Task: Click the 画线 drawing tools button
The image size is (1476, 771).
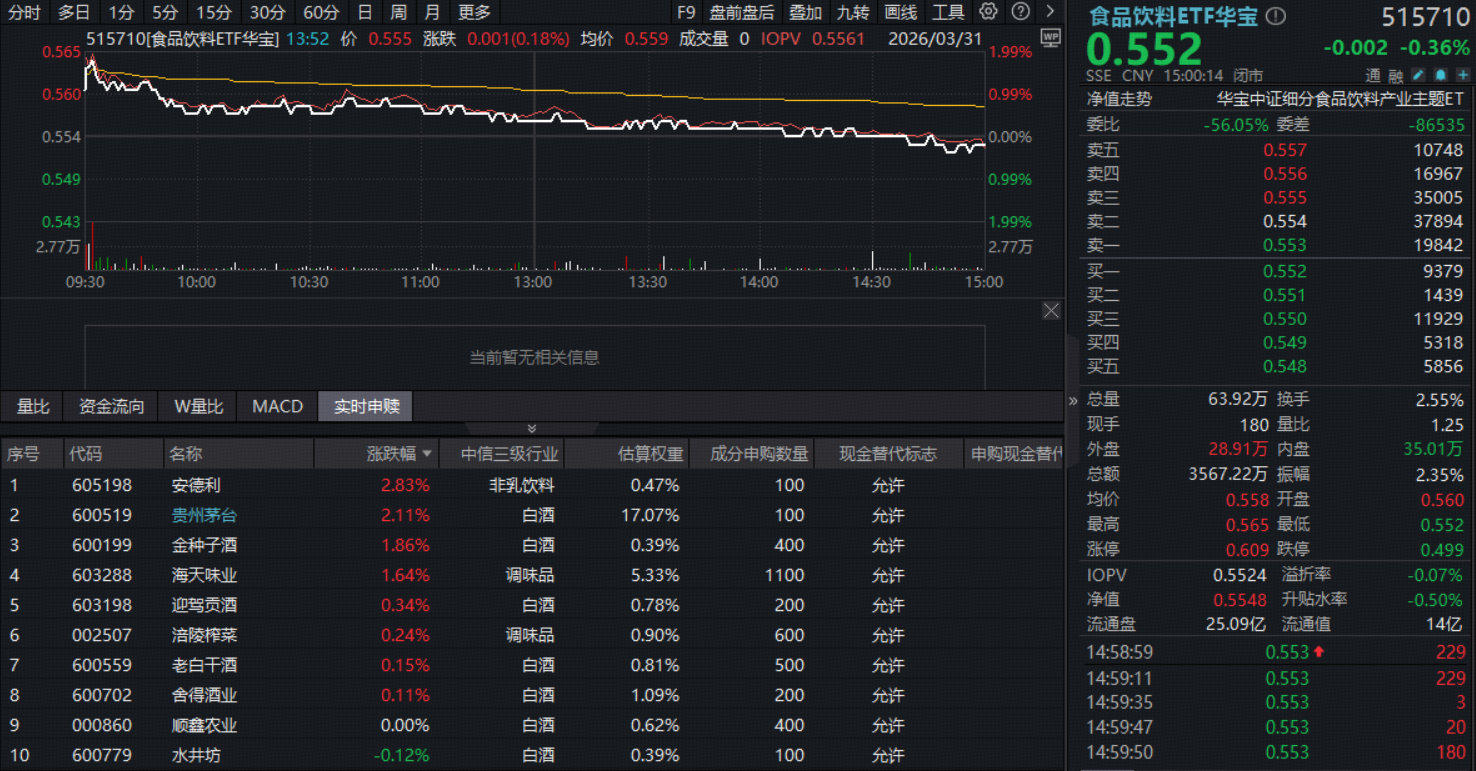Action: (901, 12)
